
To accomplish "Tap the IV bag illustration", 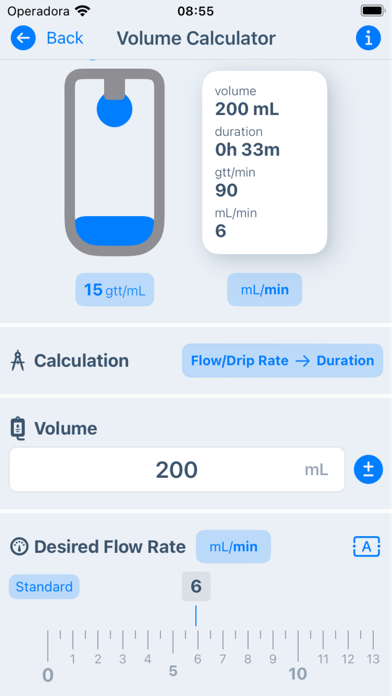I will pos(115,162).
